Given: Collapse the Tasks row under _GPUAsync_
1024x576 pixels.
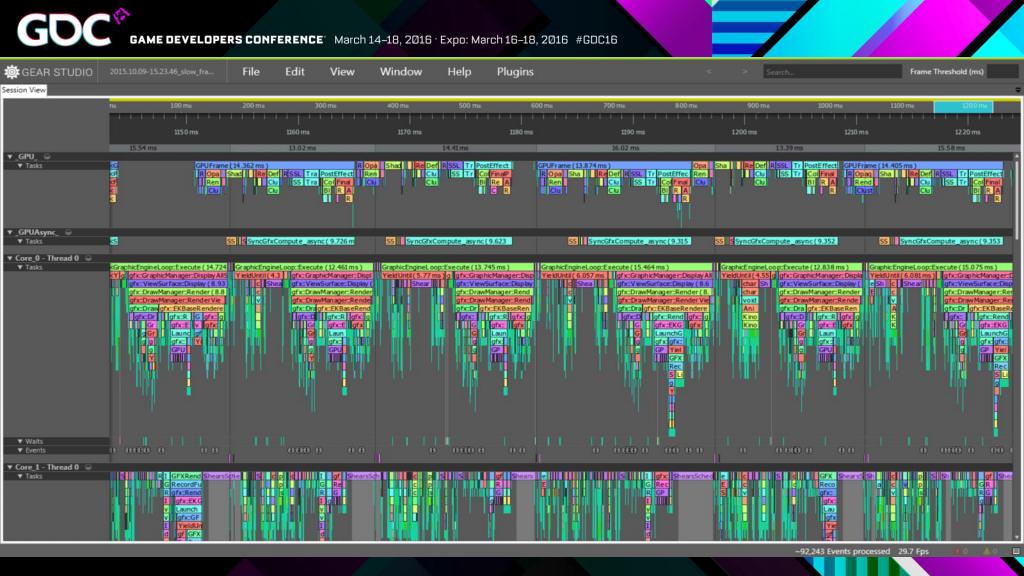Looking at the screenshot, I should click(20, 241).
